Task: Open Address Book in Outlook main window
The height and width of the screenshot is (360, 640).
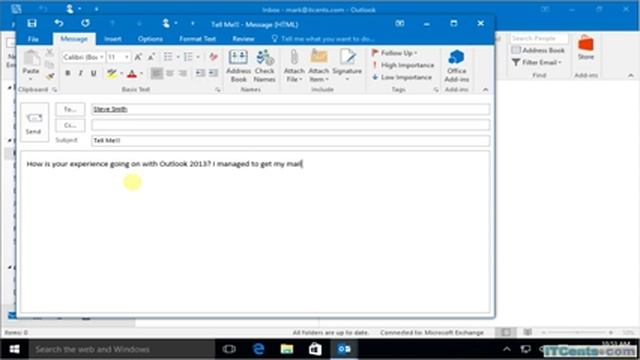Action: pos(538,50)
